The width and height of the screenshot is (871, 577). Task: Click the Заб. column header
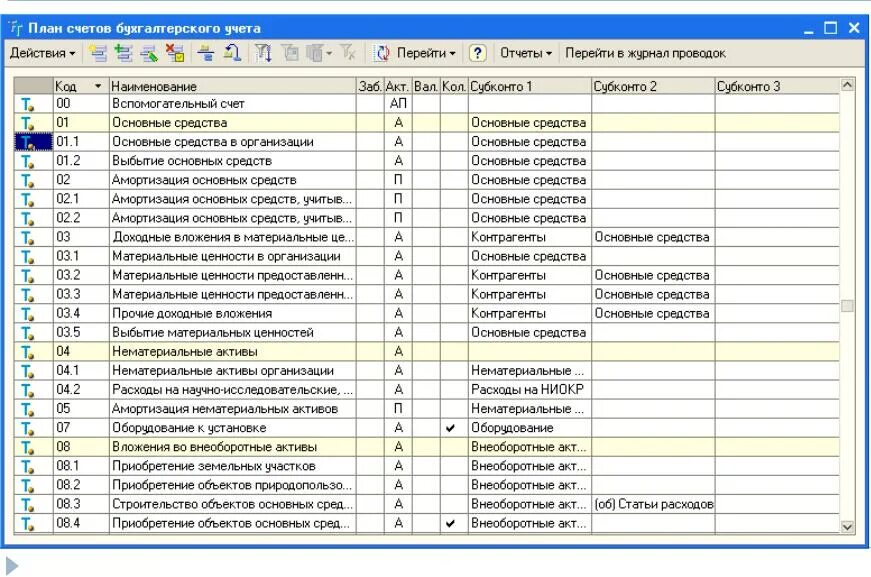click(x=370, y=86)
